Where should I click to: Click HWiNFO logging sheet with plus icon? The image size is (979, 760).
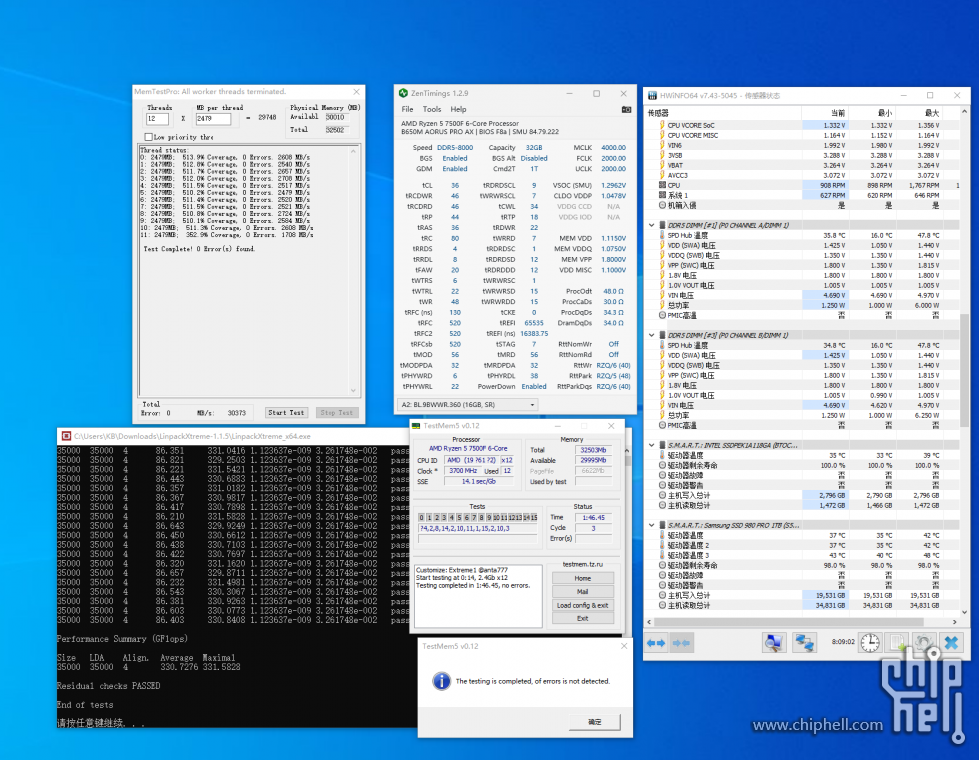[897, 643]
